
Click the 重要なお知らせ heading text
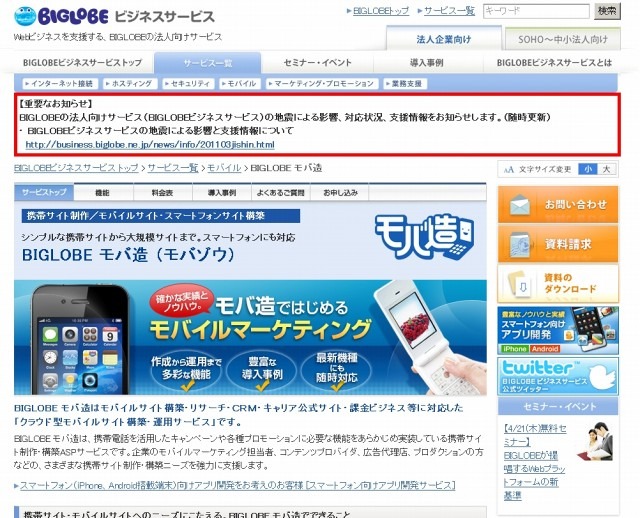(56, 104)
